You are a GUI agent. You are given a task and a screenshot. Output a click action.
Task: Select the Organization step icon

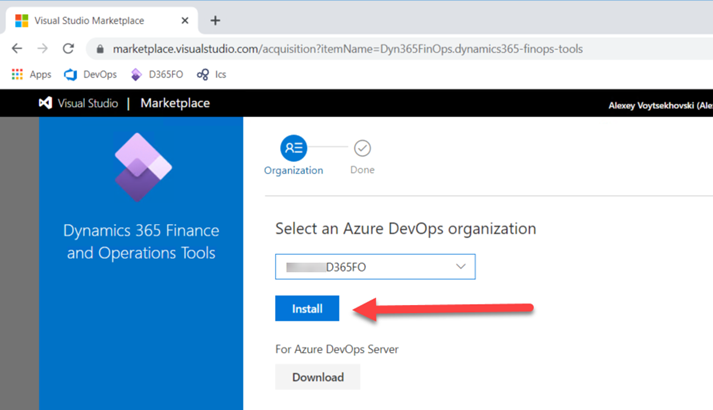(x=293, y=148)
